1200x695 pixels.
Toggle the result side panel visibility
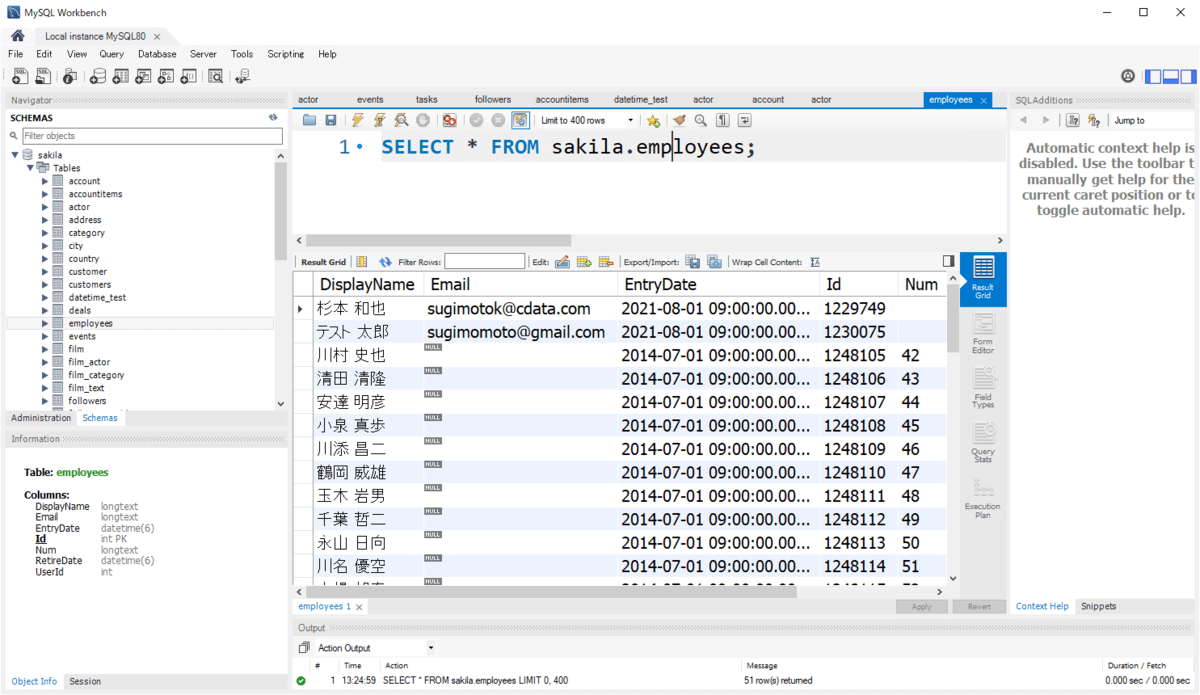click(948, 261)
